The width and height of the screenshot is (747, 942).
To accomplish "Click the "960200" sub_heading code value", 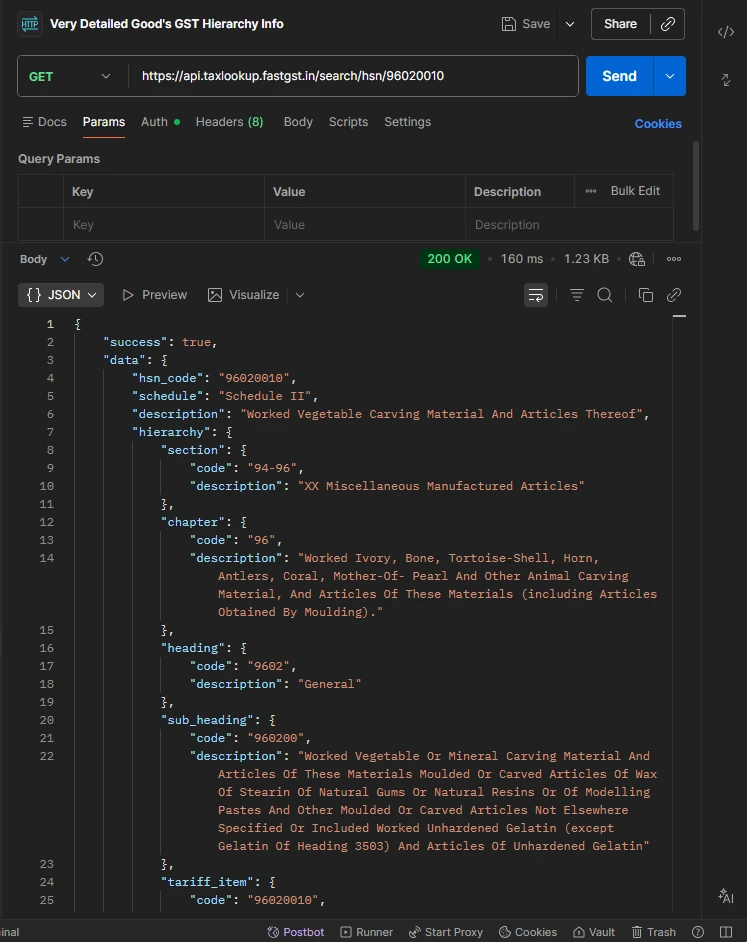I will pos(276,738).
